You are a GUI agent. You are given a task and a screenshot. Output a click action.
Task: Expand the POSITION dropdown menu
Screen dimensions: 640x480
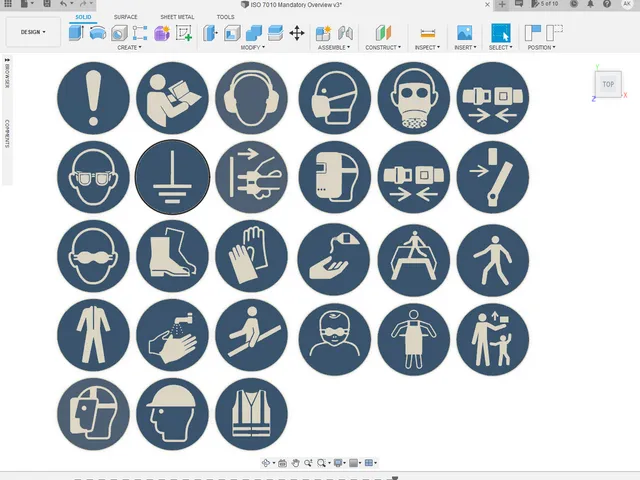click(542, 47)
